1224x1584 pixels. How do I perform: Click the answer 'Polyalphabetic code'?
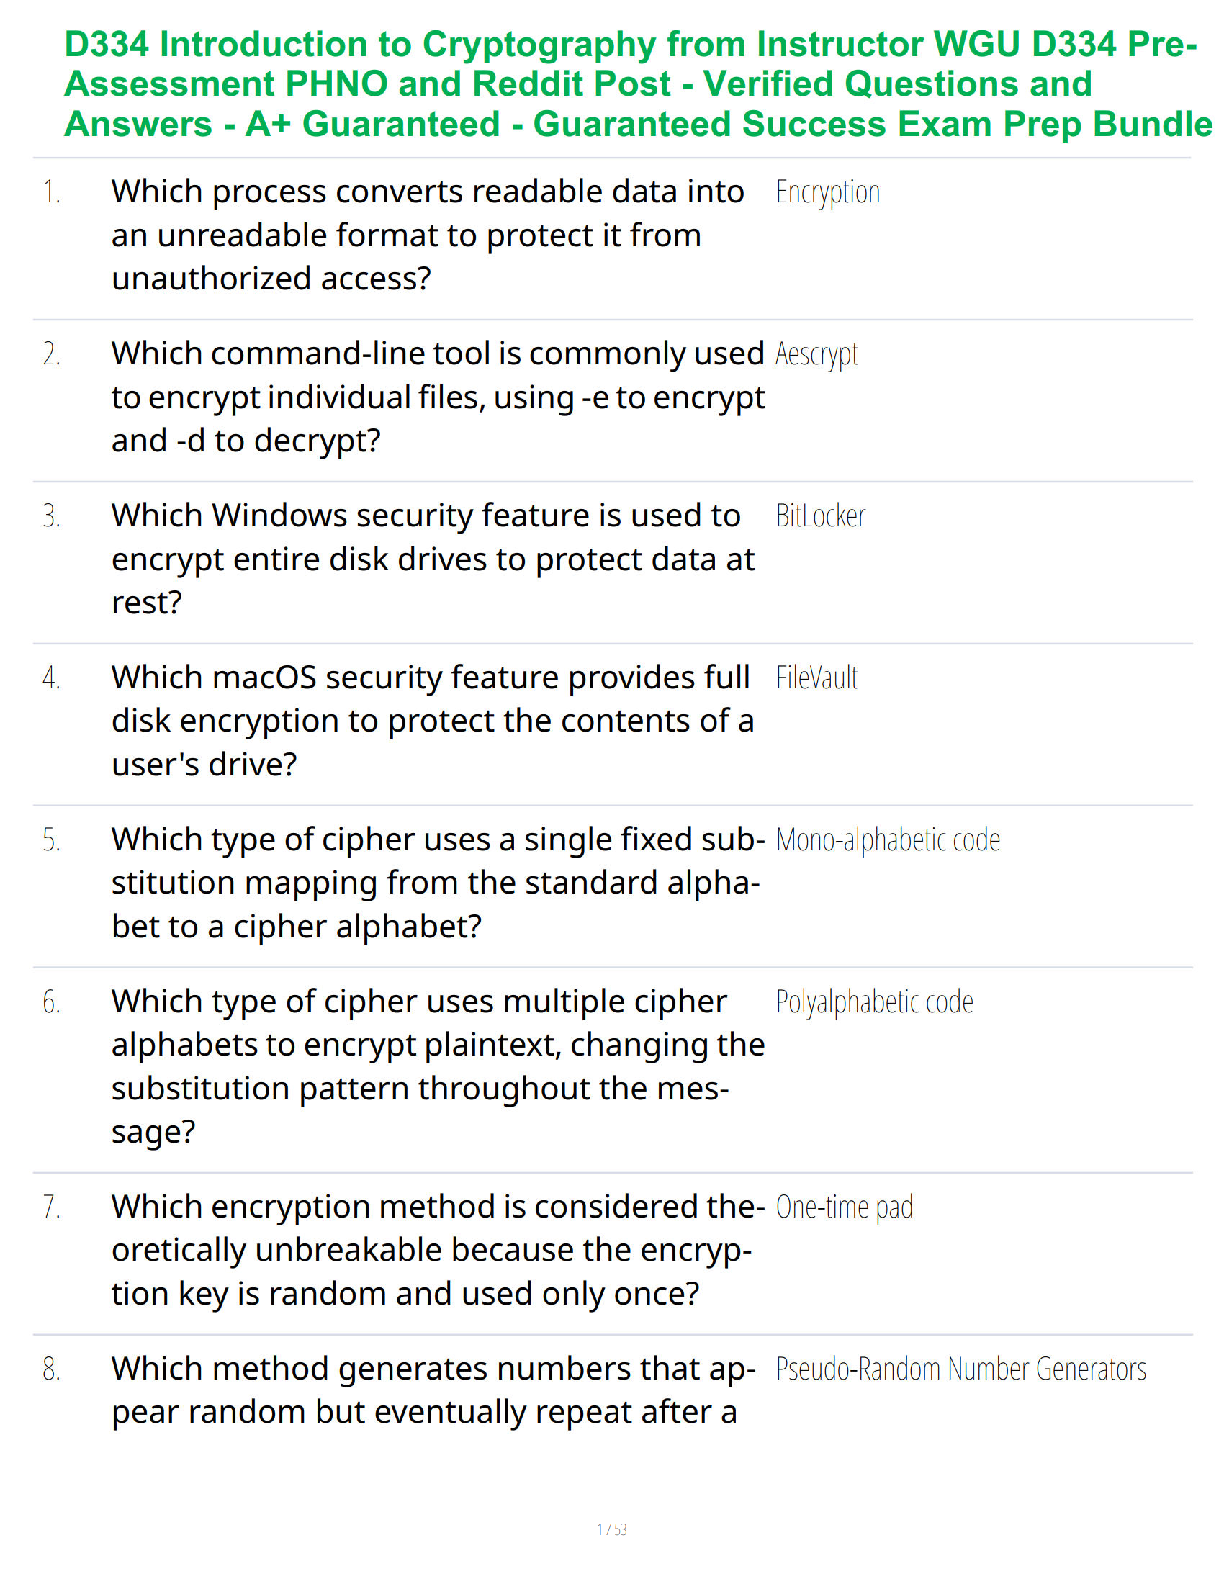(874, 1002)
